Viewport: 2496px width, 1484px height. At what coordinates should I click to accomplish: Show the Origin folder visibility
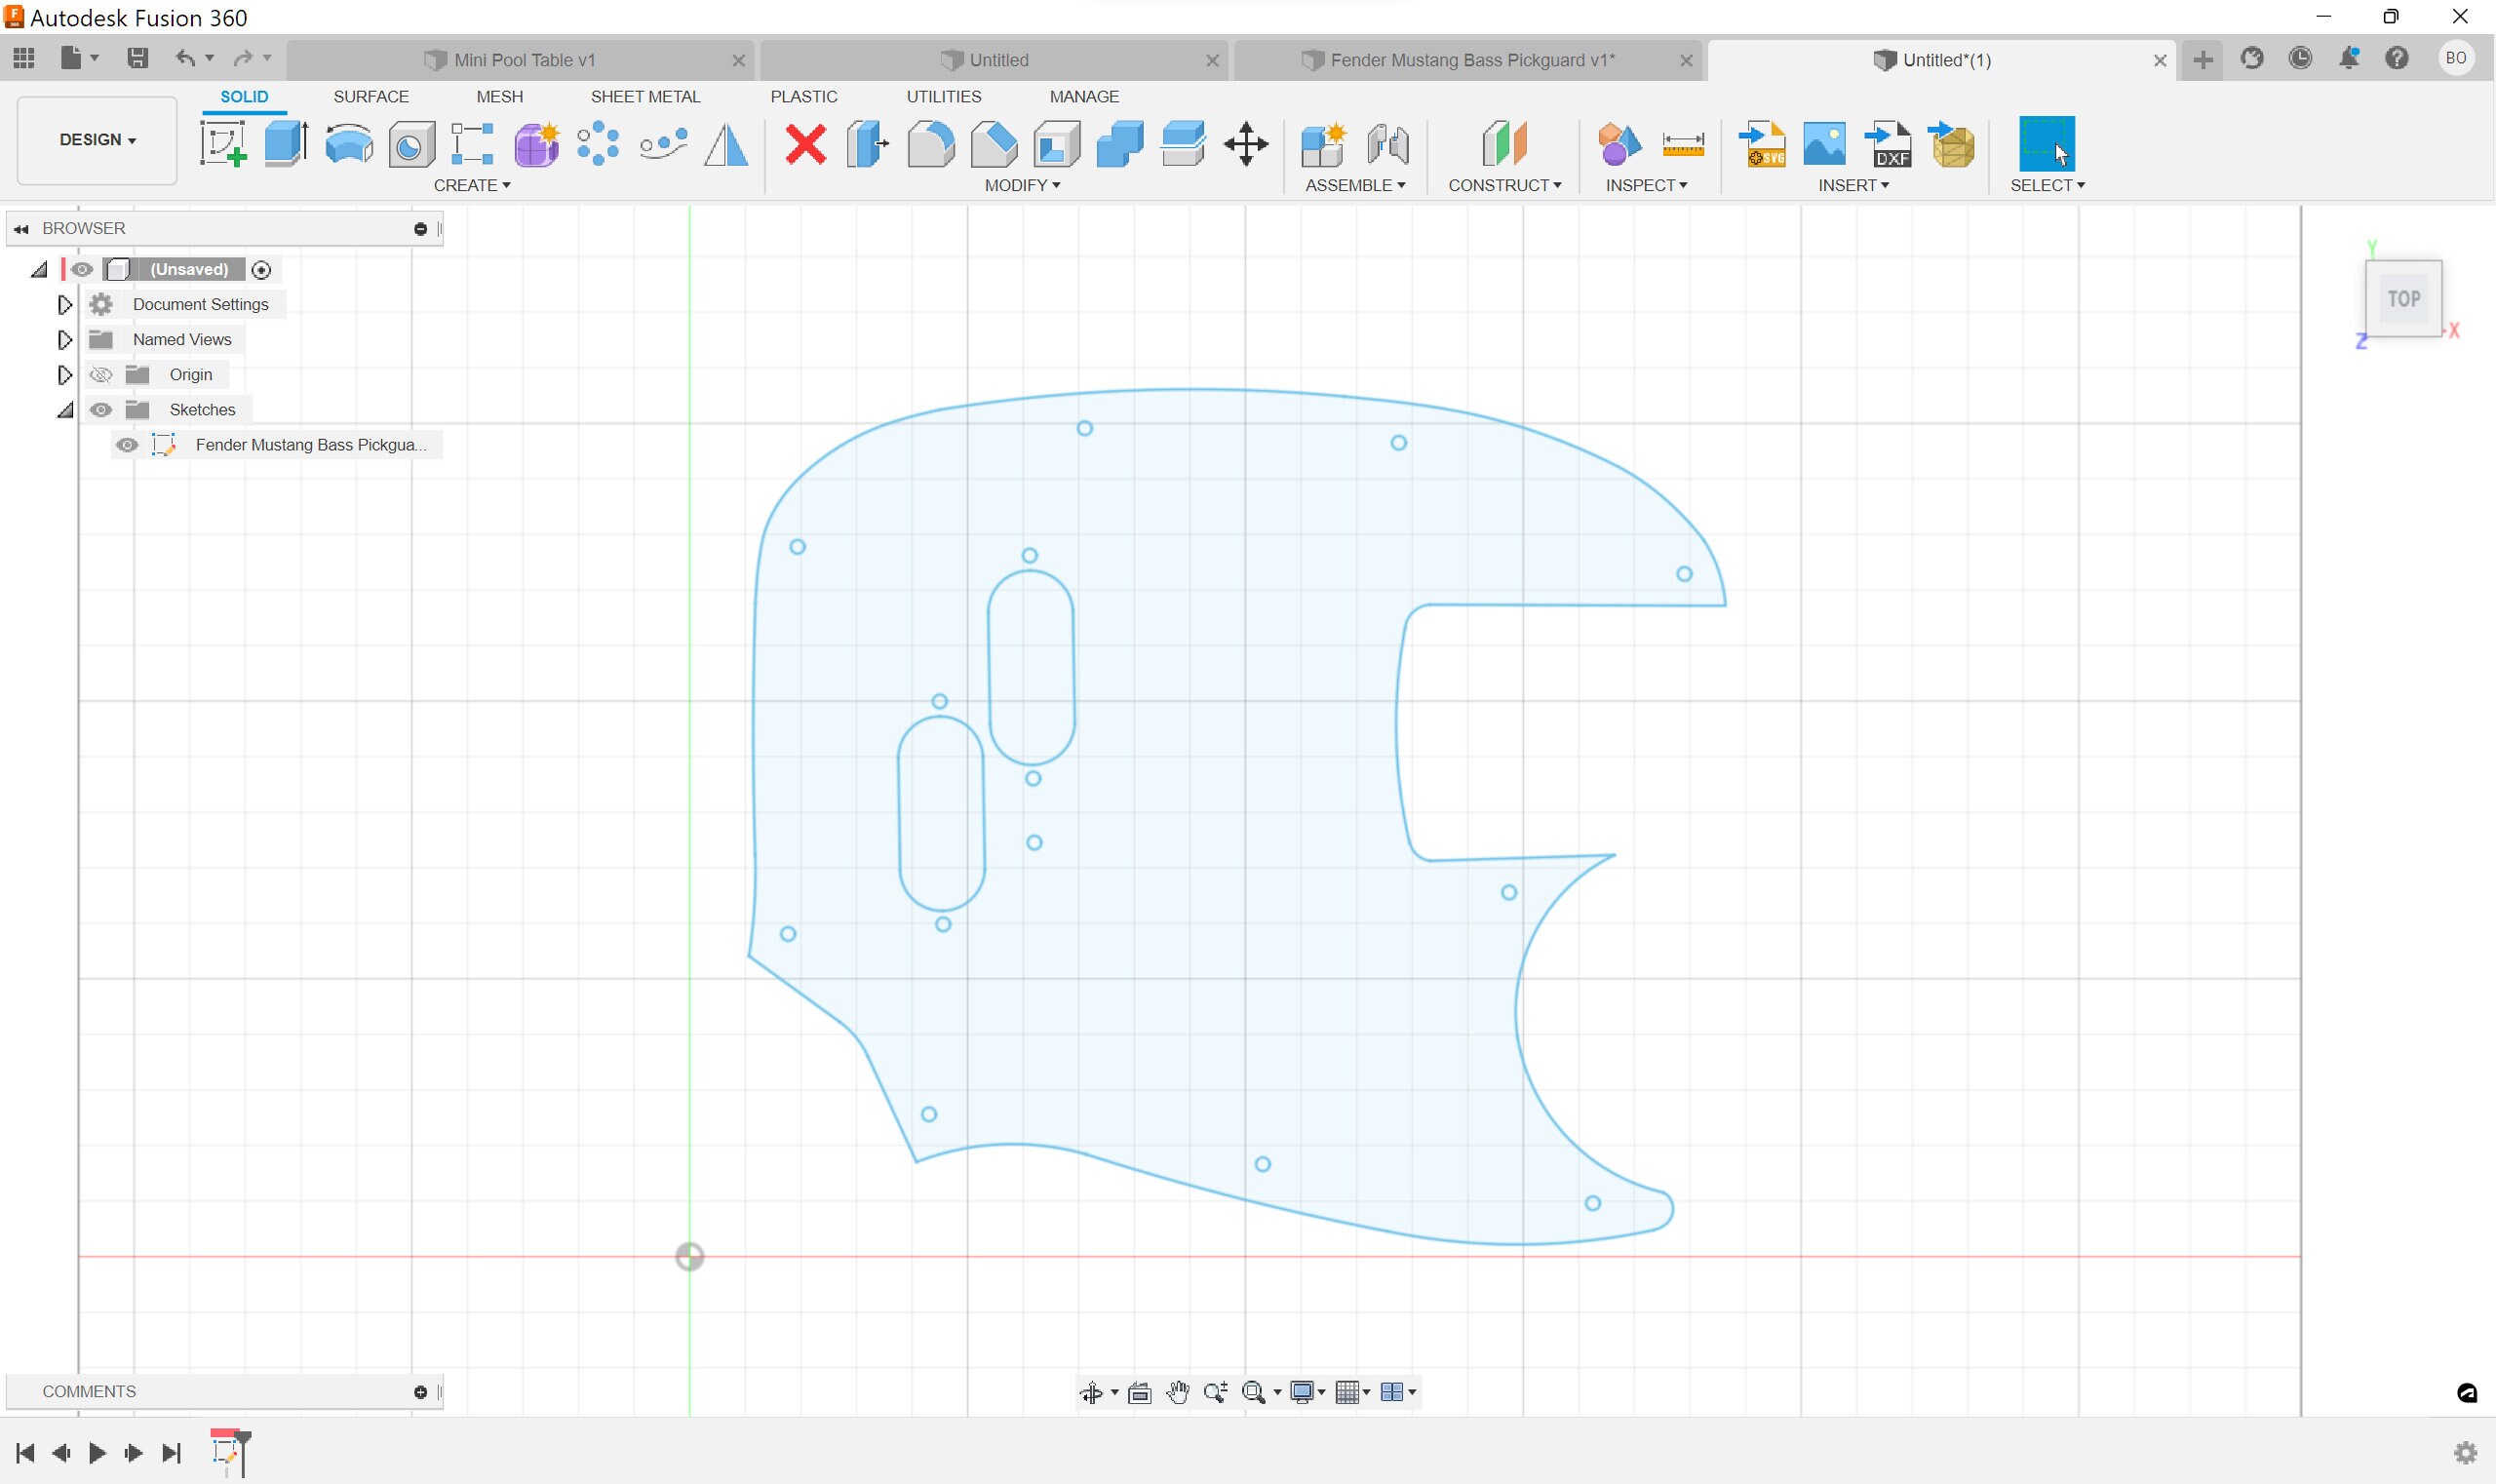pyautogui.click(x=101, y=374)
